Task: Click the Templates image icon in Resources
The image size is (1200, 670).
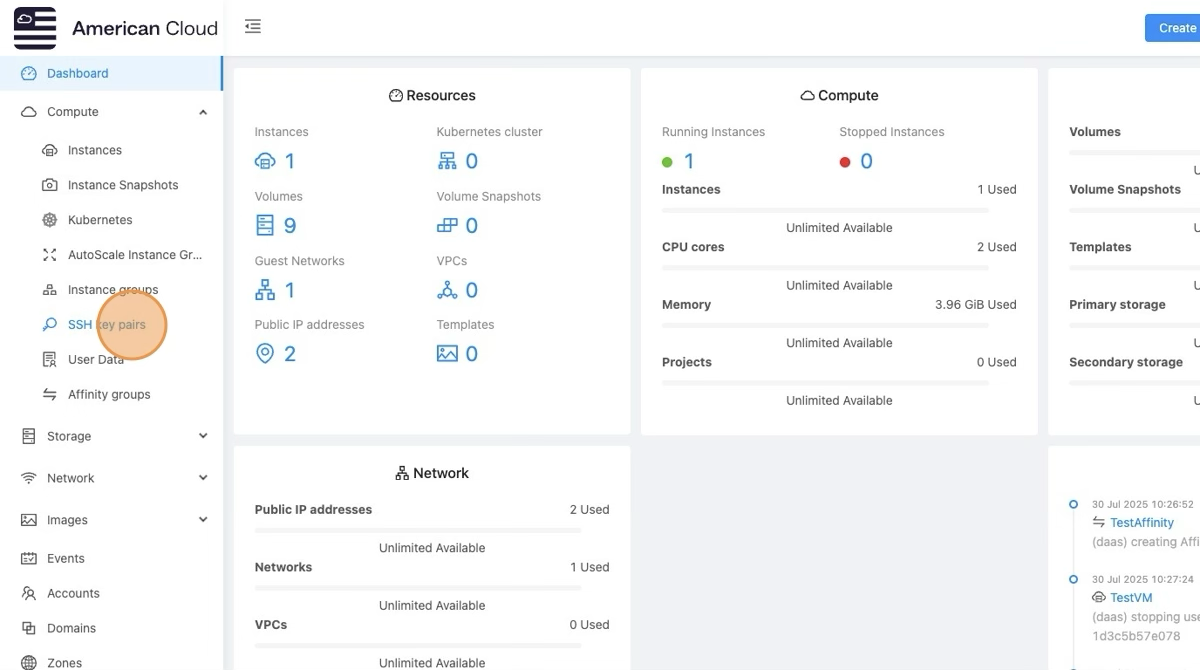Action: tap(447, 354)
